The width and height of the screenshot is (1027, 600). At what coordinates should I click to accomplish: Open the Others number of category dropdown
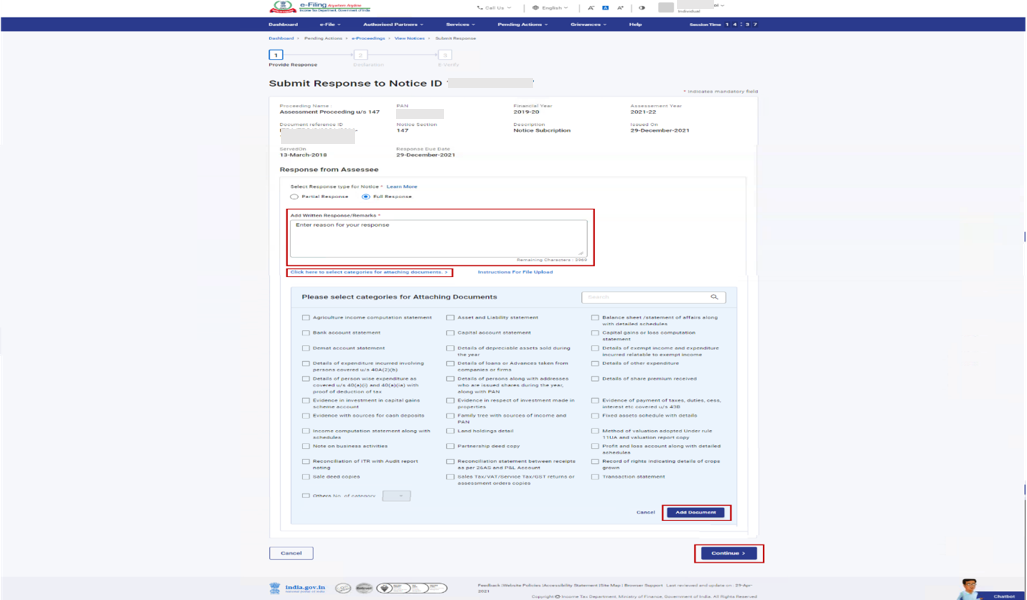(x=396, y=496)
